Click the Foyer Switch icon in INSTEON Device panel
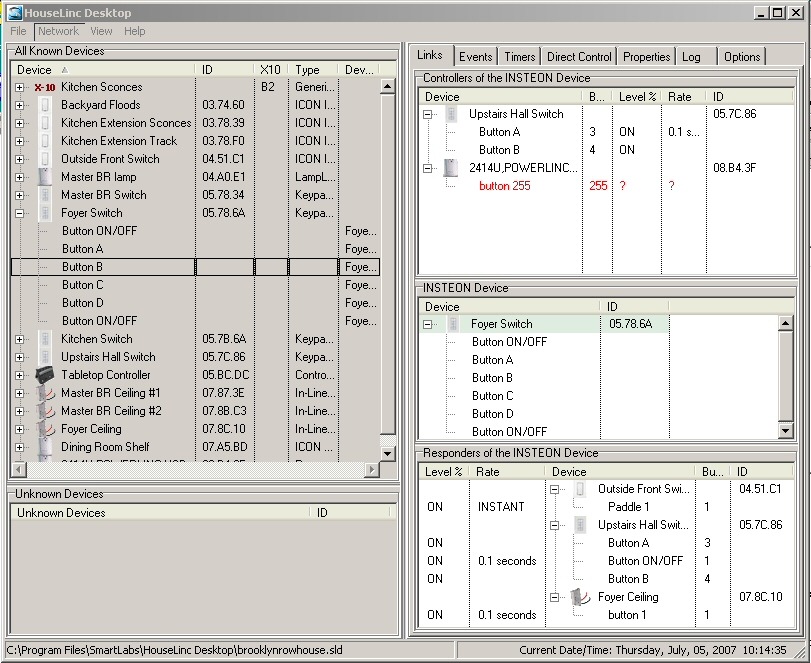This screenshot has height=663, width=811. point(453,324)
